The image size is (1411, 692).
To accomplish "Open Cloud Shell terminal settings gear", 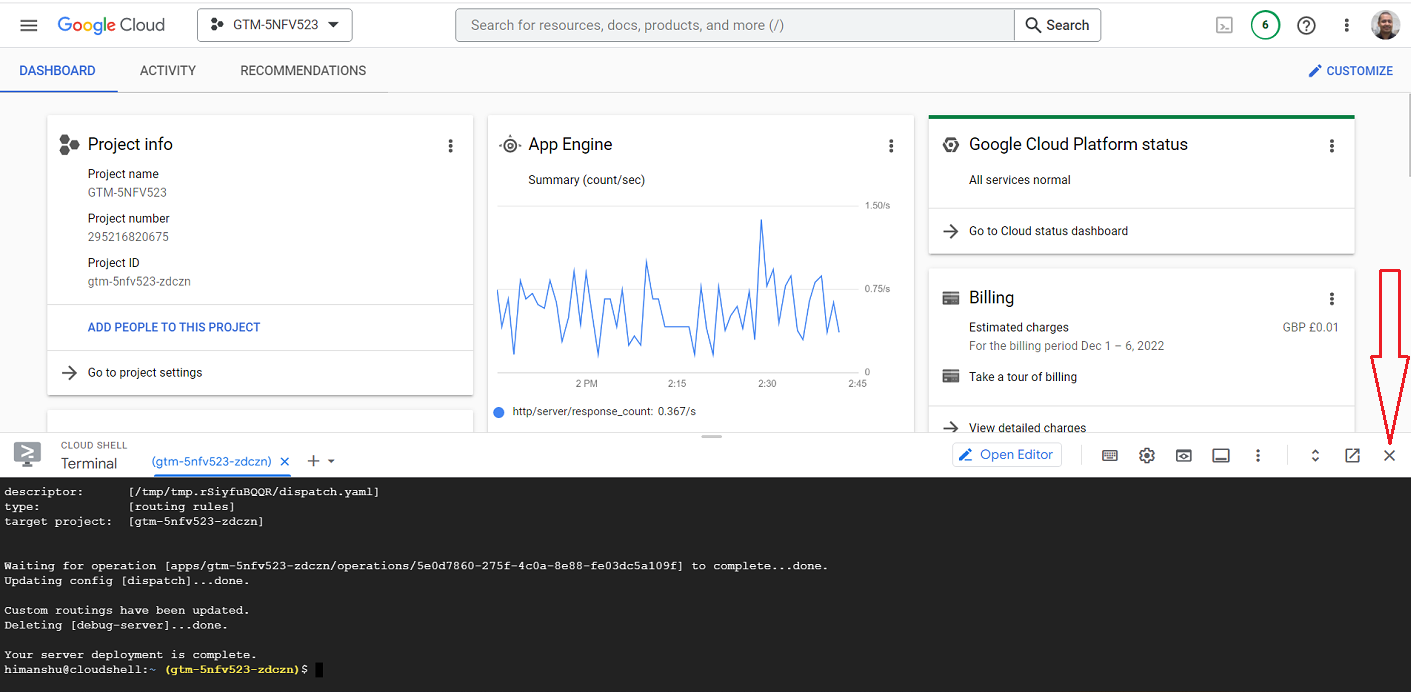I will (x=1147, y=456).
